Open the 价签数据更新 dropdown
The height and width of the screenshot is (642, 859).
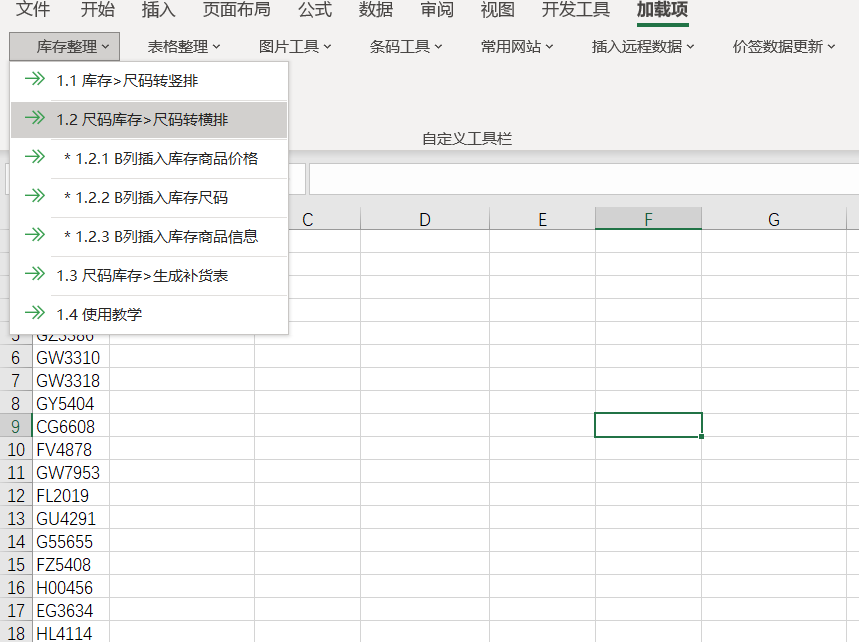point(784,47)
